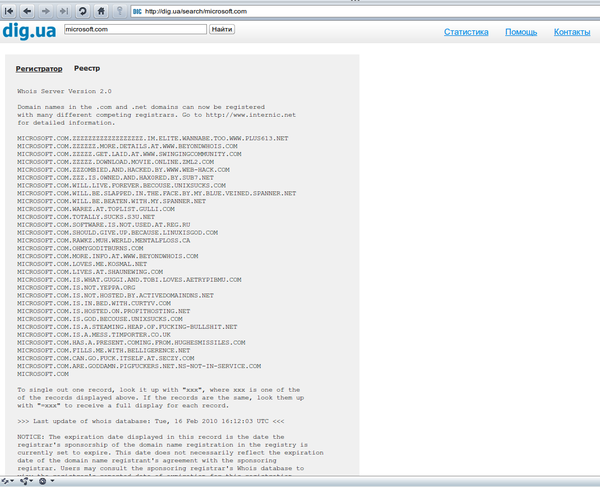The width and height of the screenshot is (600, 487).
Task: Click the DIG site badge in address bar
Action: tap(137, 11)
